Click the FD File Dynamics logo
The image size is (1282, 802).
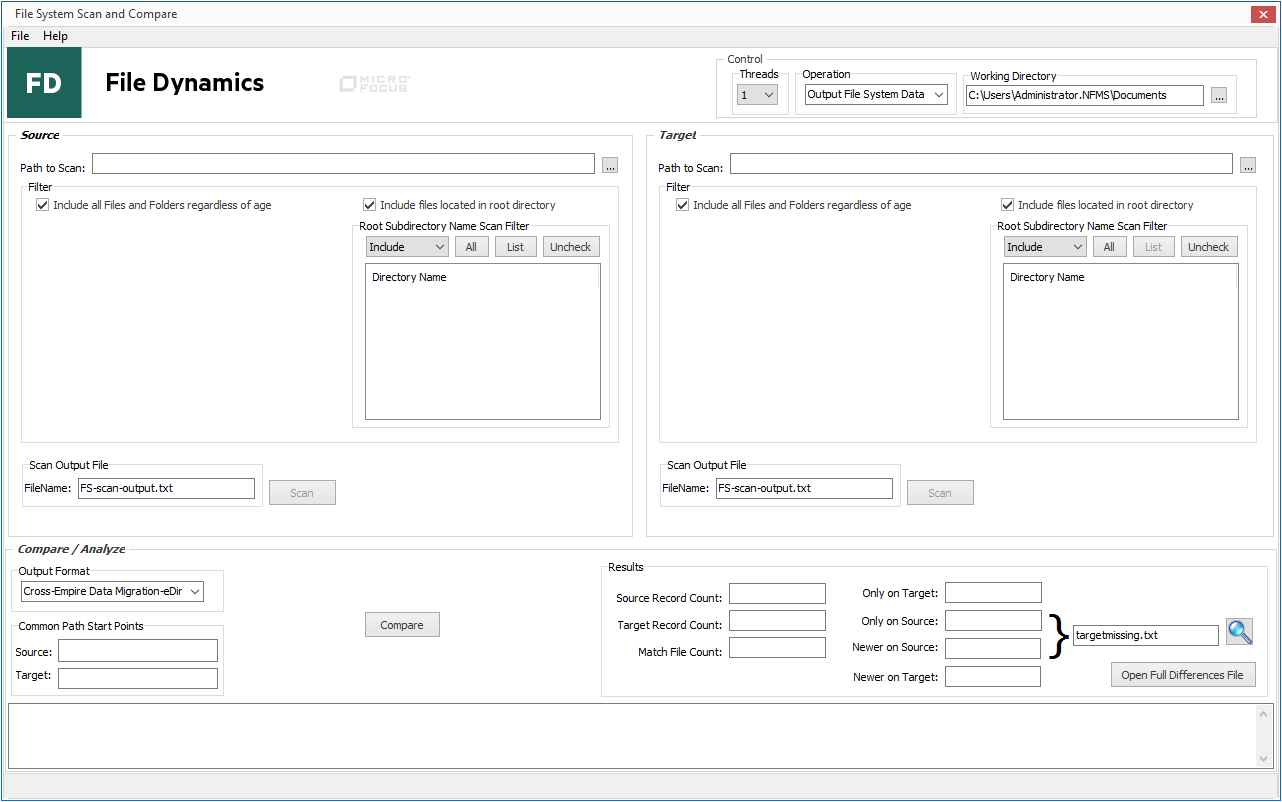[x=45, y=83]
